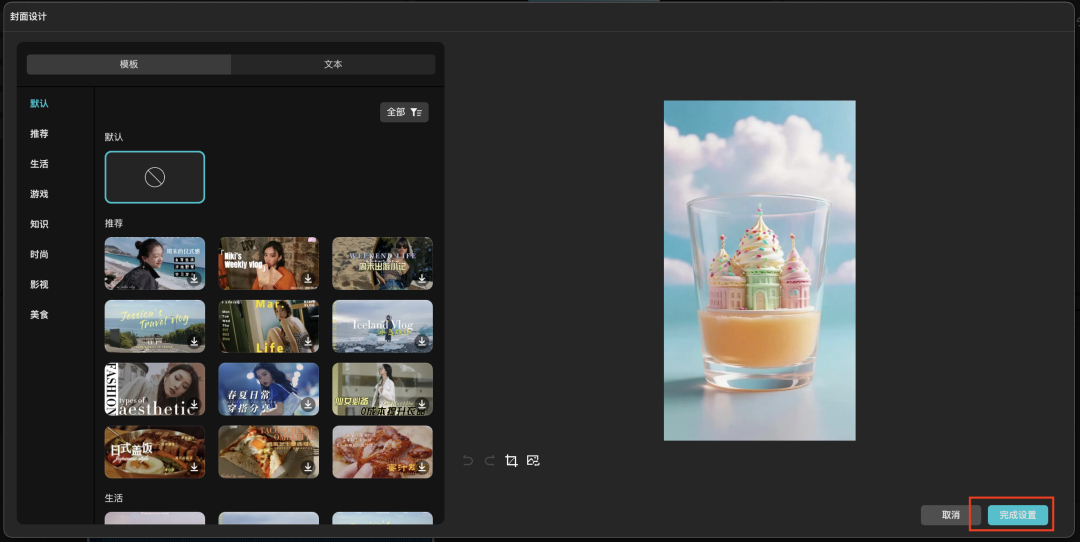1080x542 pixels.
Task: Download the Iceland Vlog template
Action: (x=422, y=342)
